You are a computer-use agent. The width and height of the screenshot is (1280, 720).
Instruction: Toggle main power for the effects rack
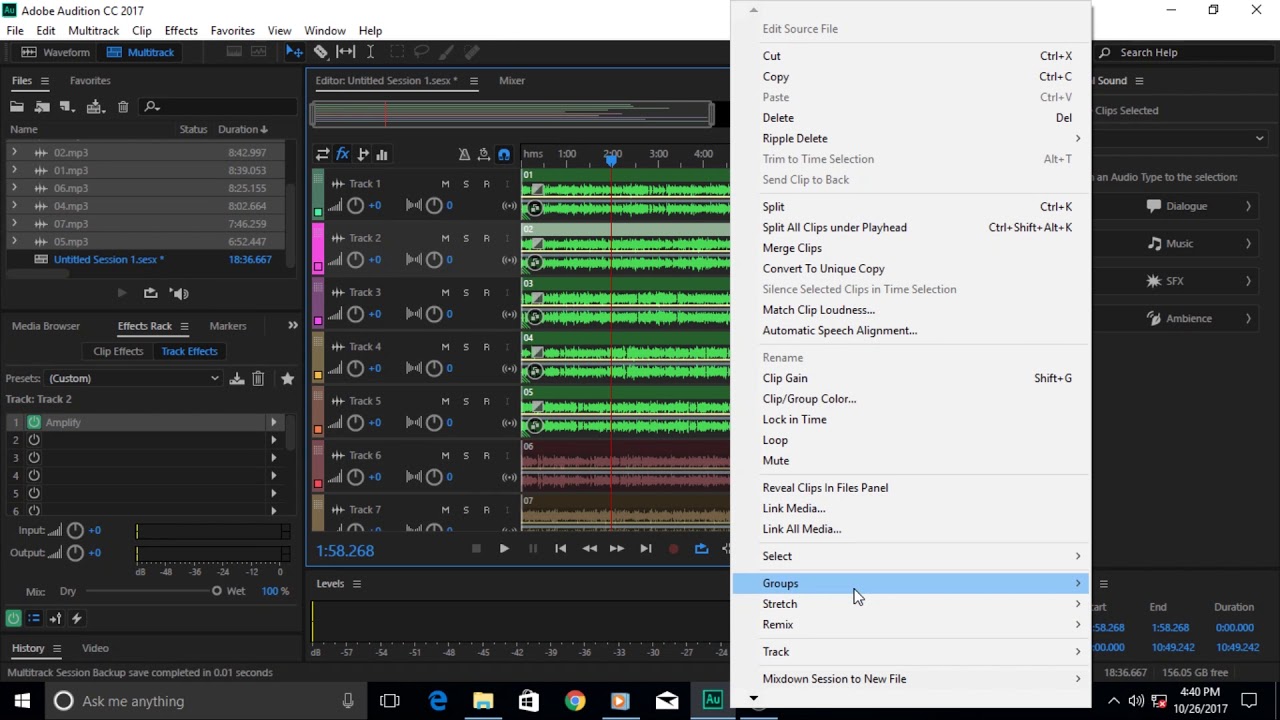13,618
